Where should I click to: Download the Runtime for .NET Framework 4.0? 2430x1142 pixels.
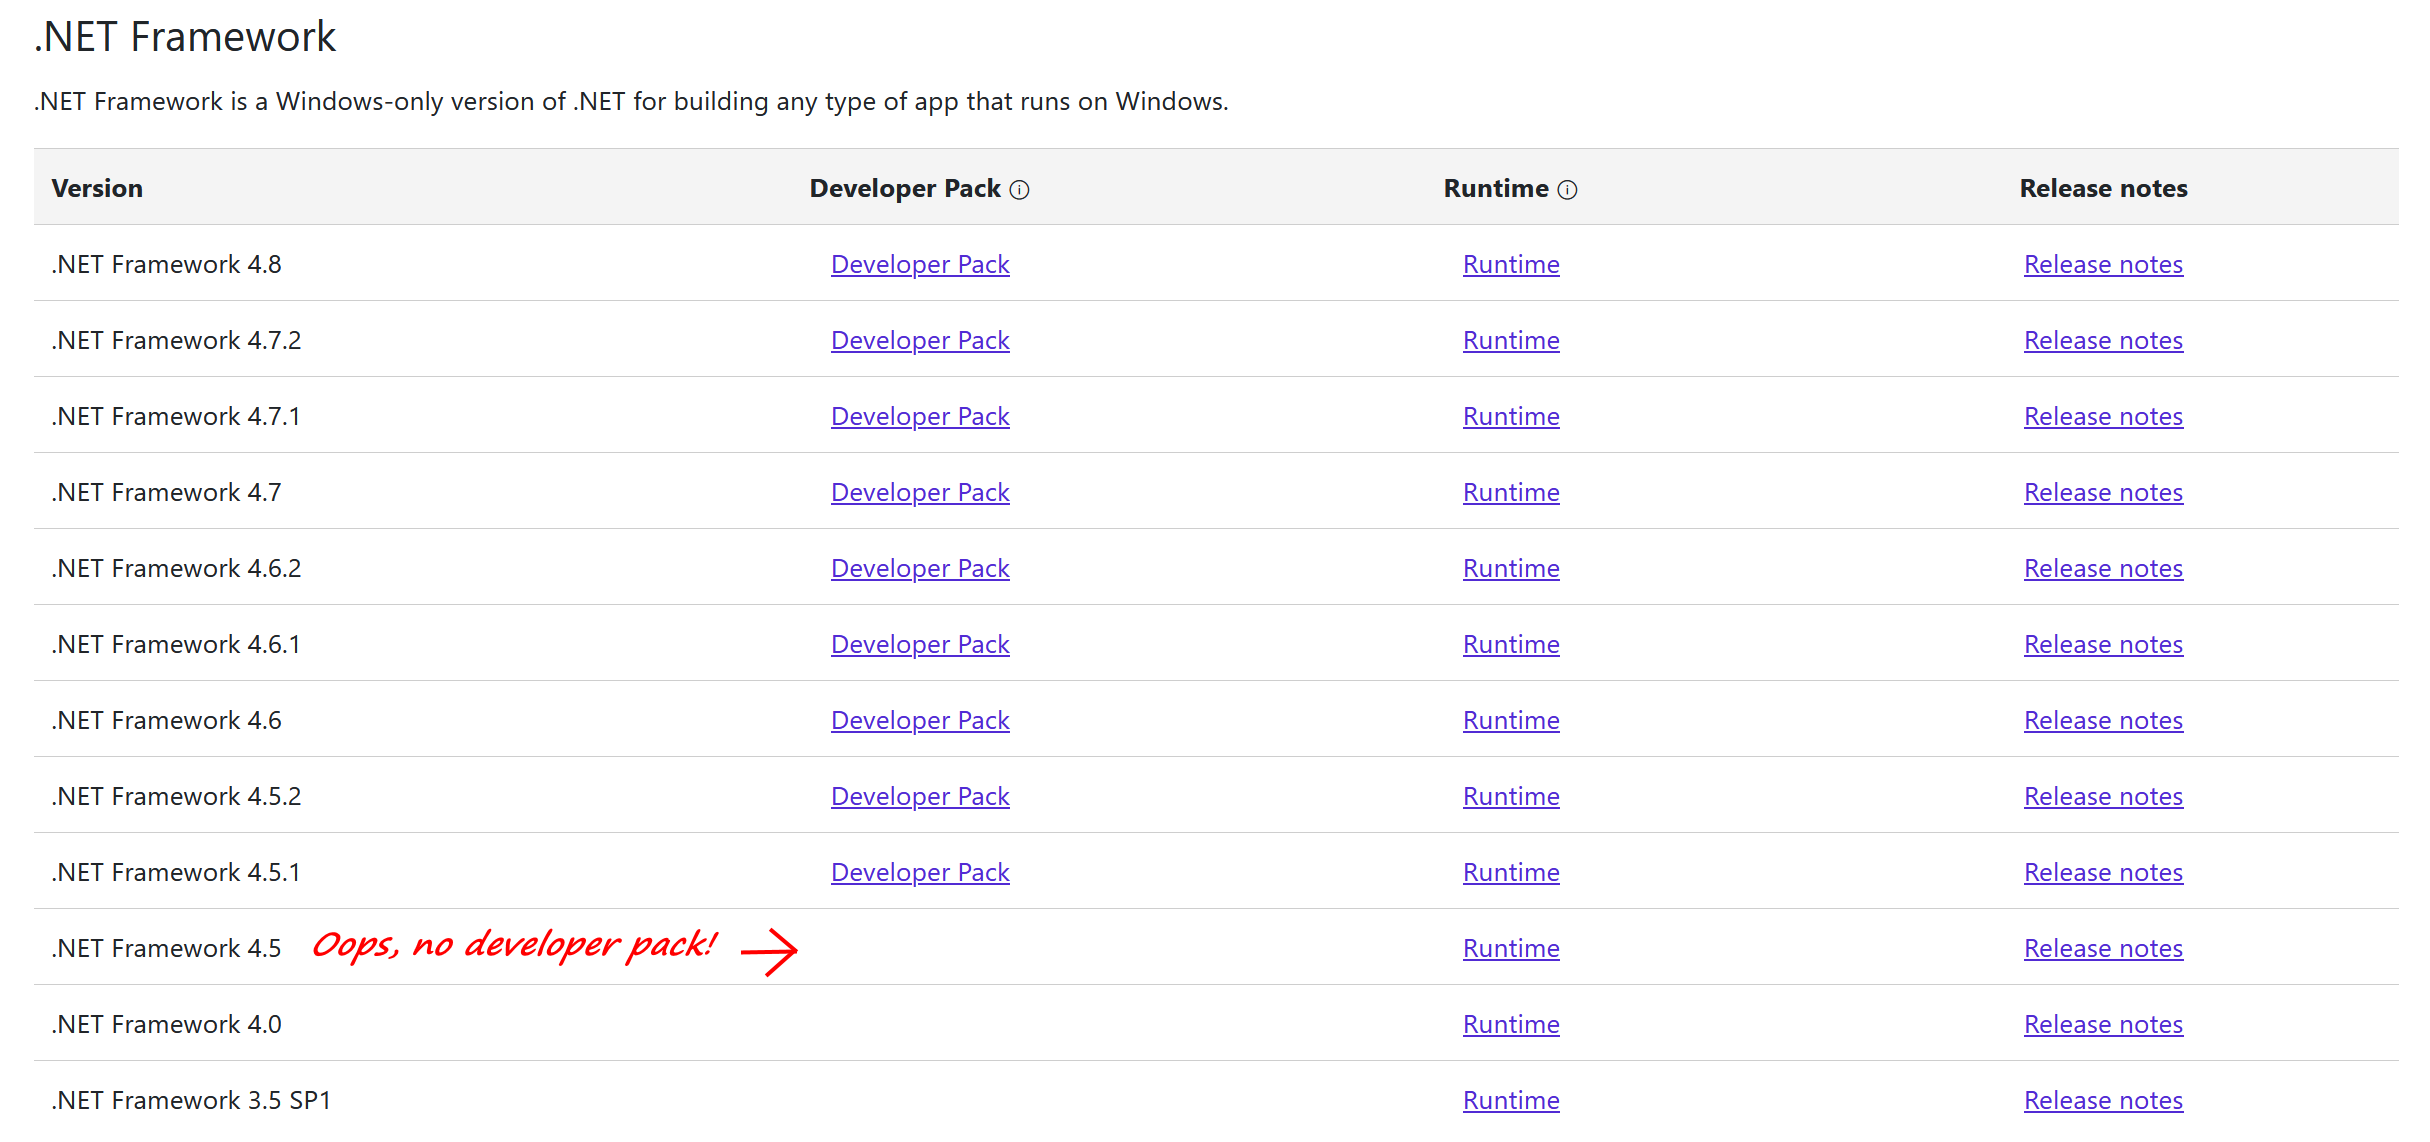tap(1511, 1024)
